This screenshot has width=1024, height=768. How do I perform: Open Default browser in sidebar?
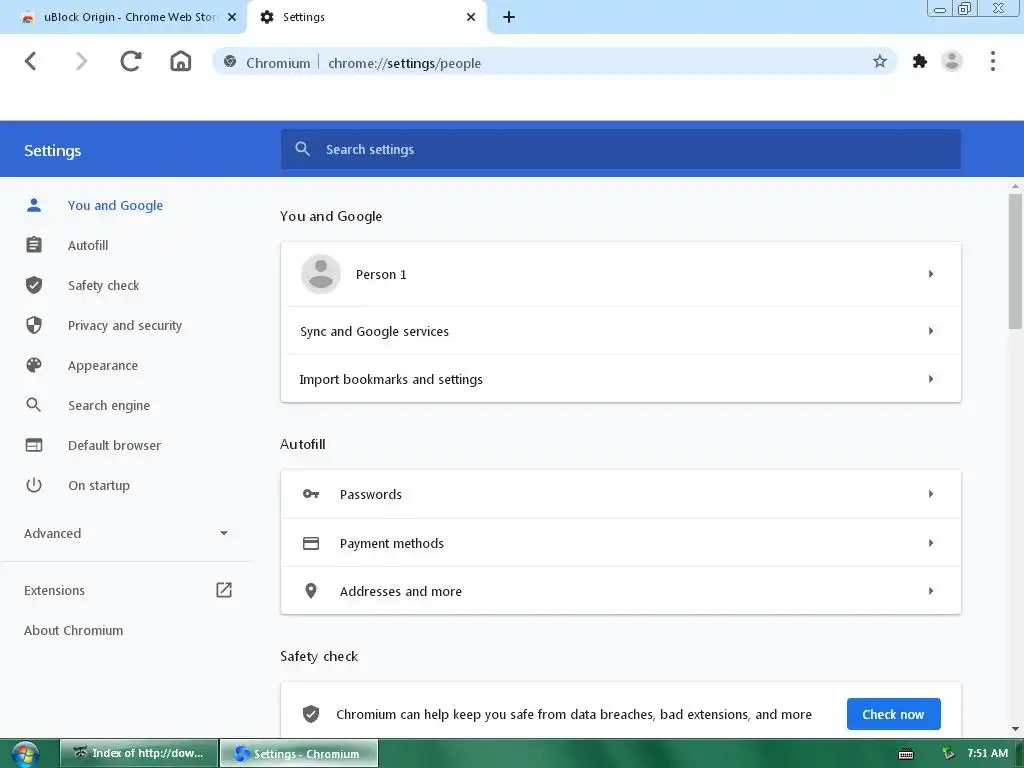point(114,445)
